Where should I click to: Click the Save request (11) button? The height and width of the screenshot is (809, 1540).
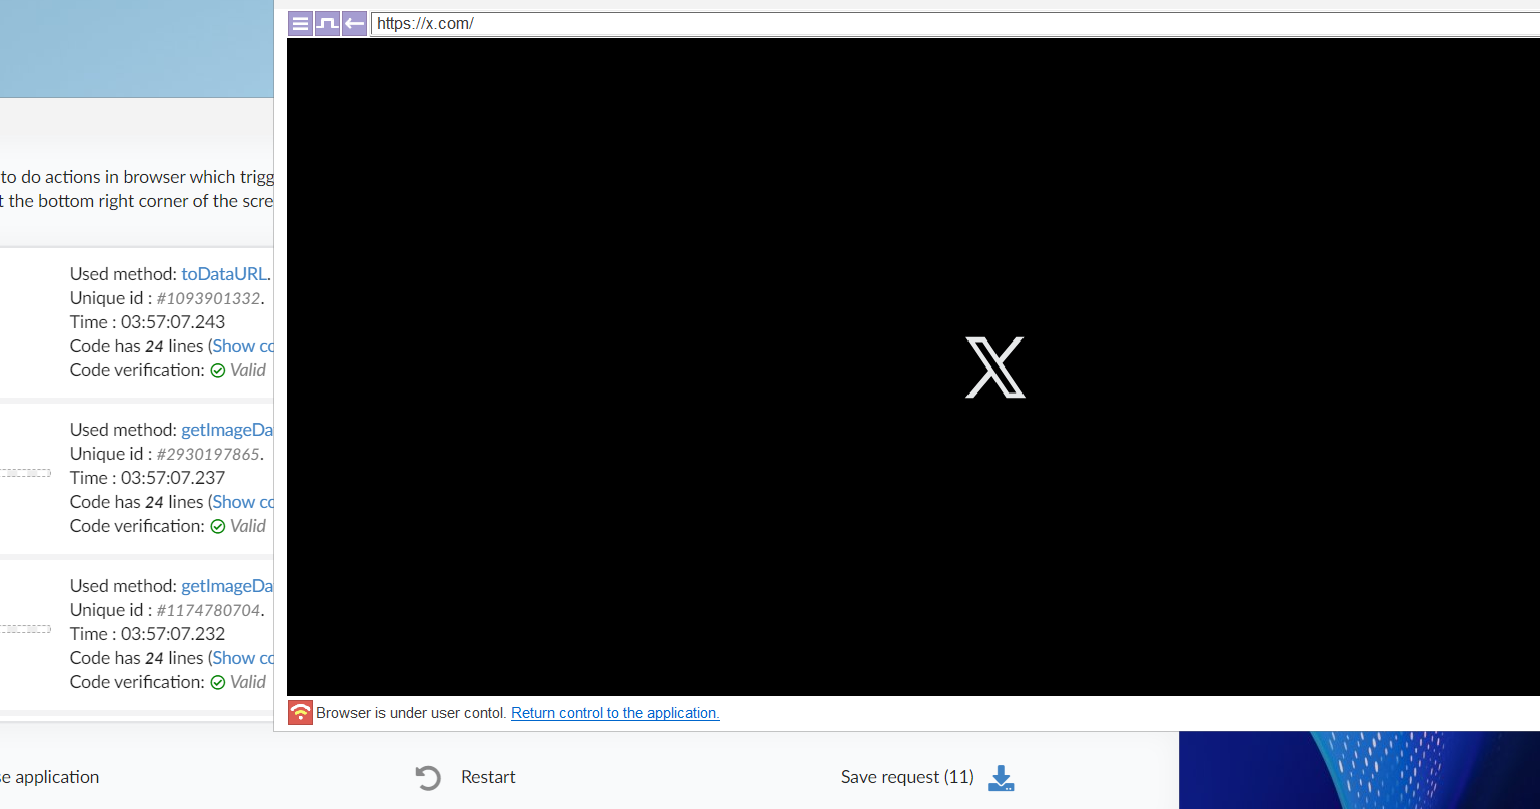coord(907,777)
